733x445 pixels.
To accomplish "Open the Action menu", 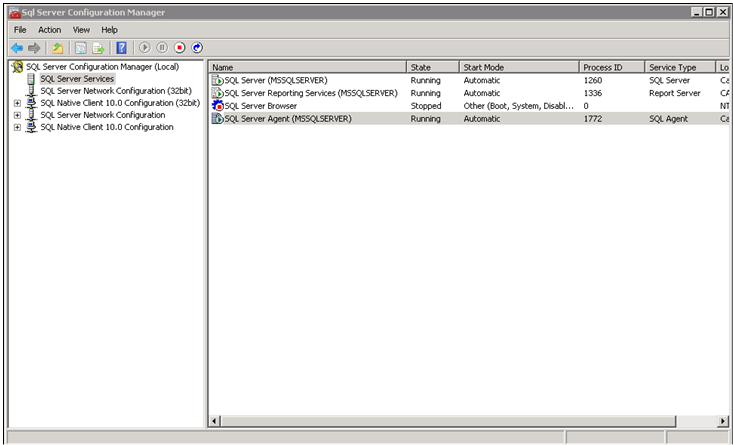I will [x=50, y=30].
